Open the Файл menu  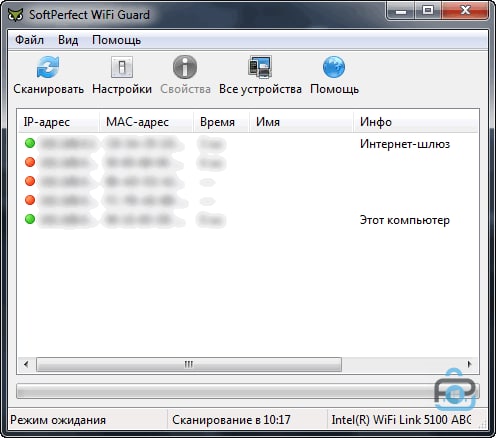(x=29, y=40)
